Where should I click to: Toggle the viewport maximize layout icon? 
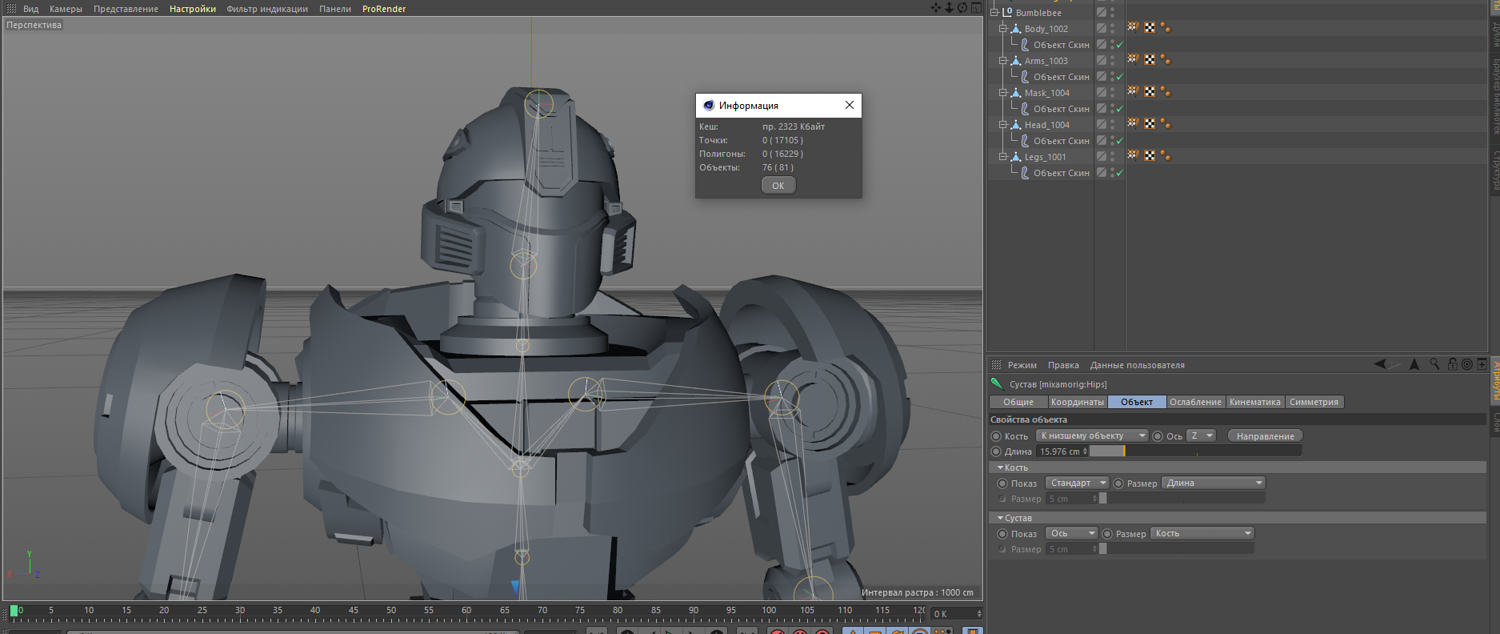tap(976, 8)
